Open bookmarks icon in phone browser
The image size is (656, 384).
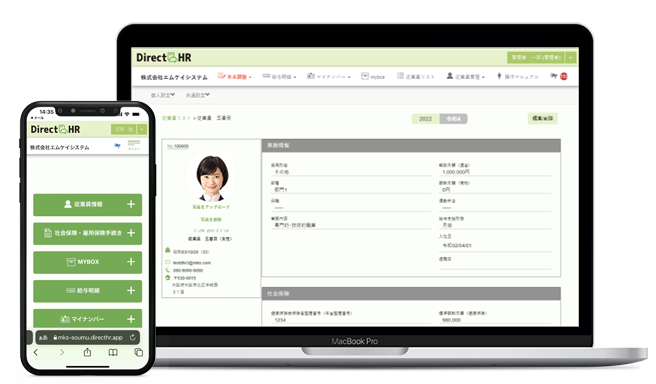click(x=113, y=353)
